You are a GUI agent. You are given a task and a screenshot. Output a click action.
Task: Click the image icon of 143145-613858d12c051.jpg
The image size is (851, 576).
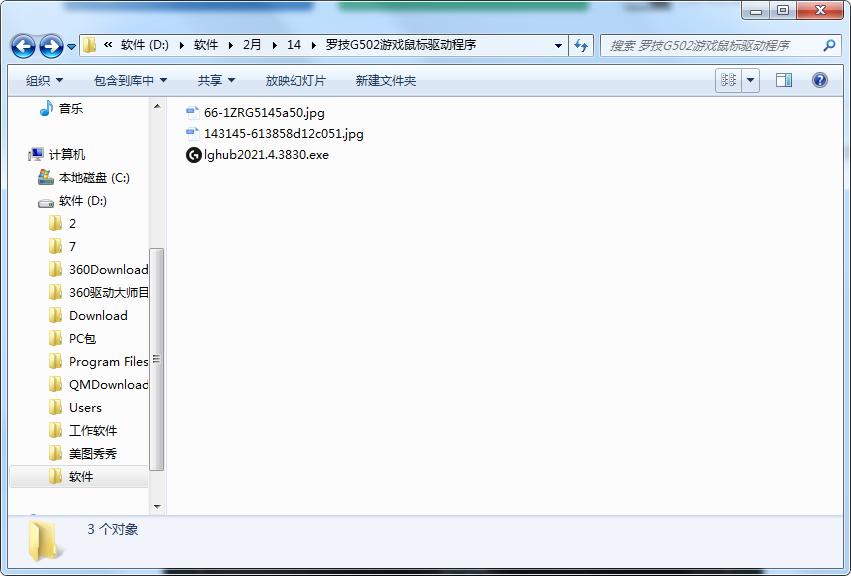[x=193, y=134]
